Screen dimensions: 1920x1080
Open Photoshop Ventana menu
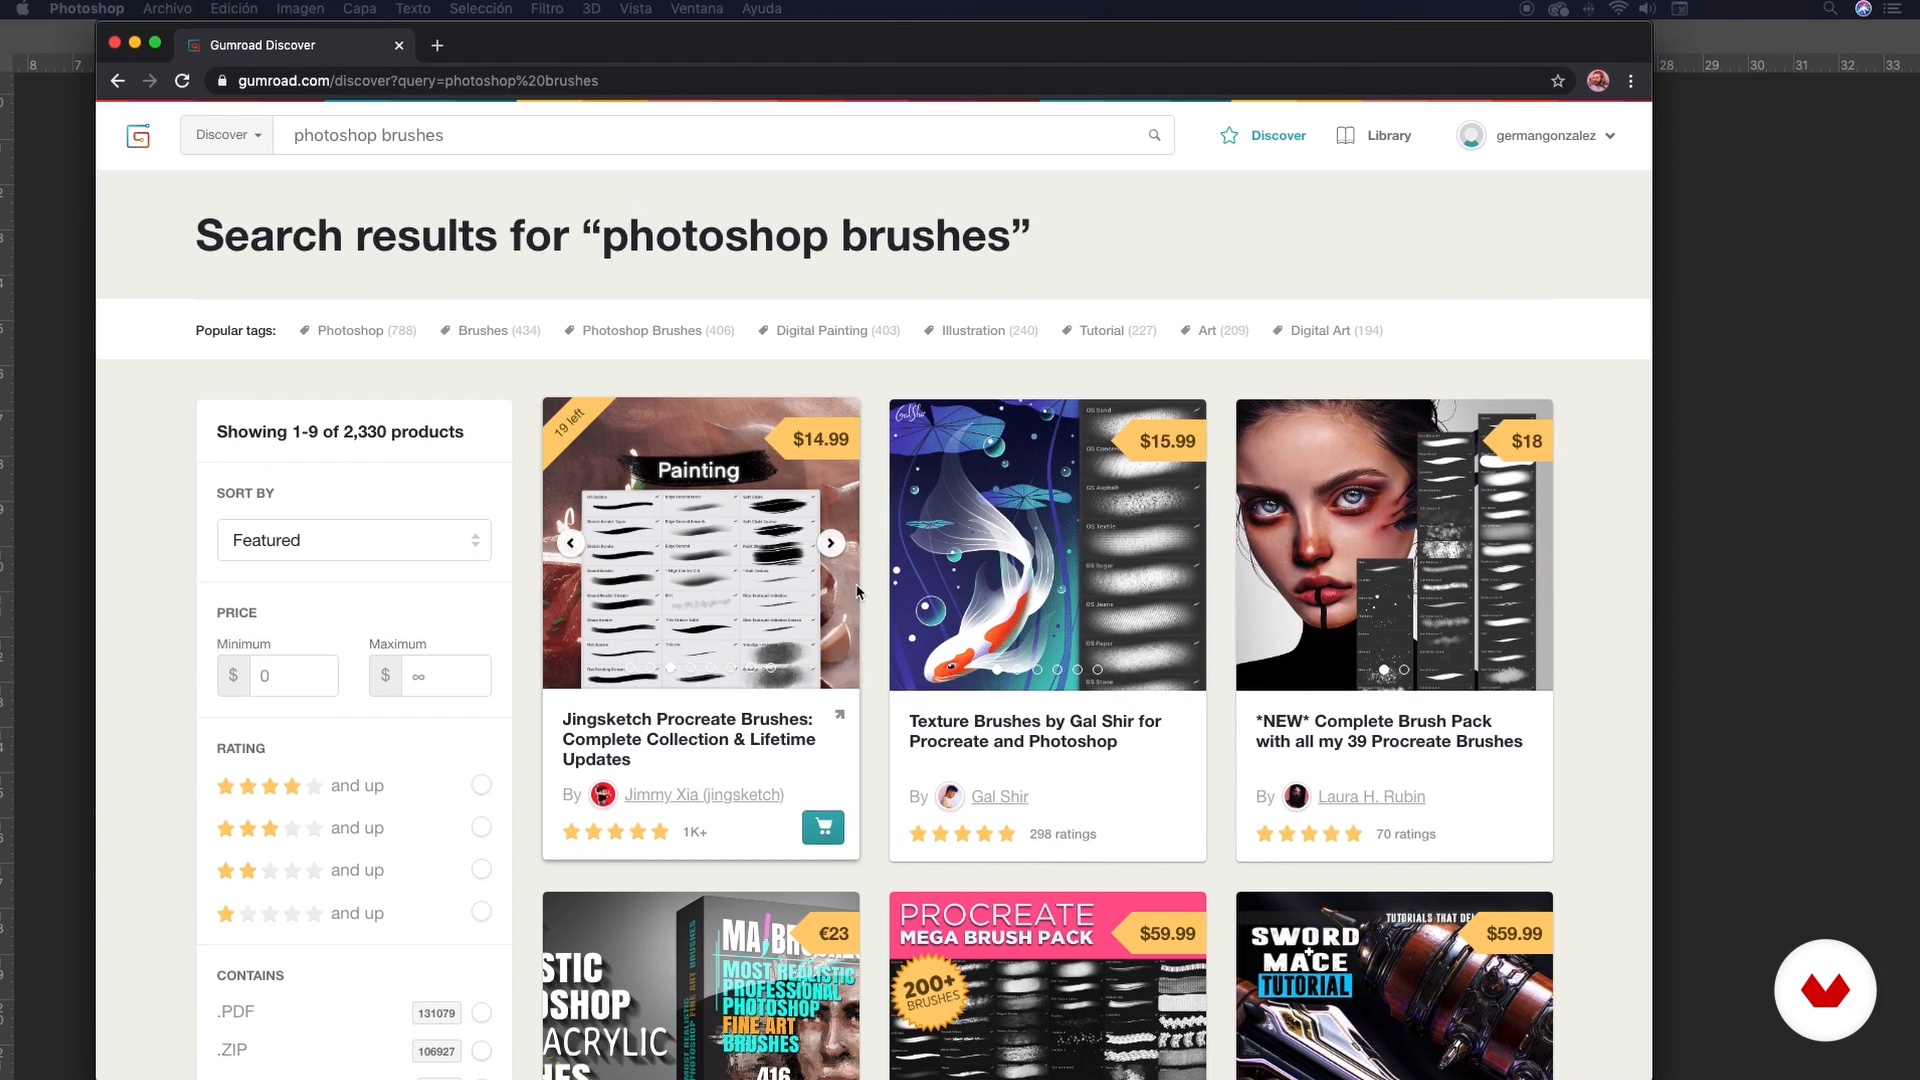(697, 9)
